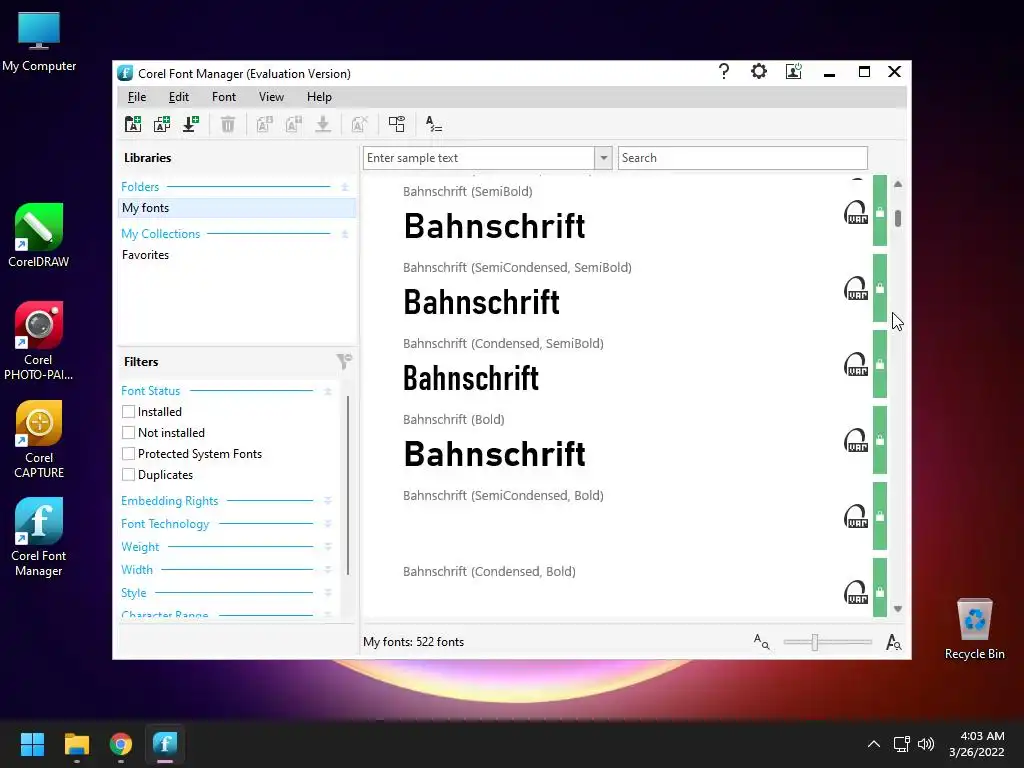The width and height of the screenshot is (1024, 768).
Task: Collapse the Folders section
Action: [x=345, y=187]
